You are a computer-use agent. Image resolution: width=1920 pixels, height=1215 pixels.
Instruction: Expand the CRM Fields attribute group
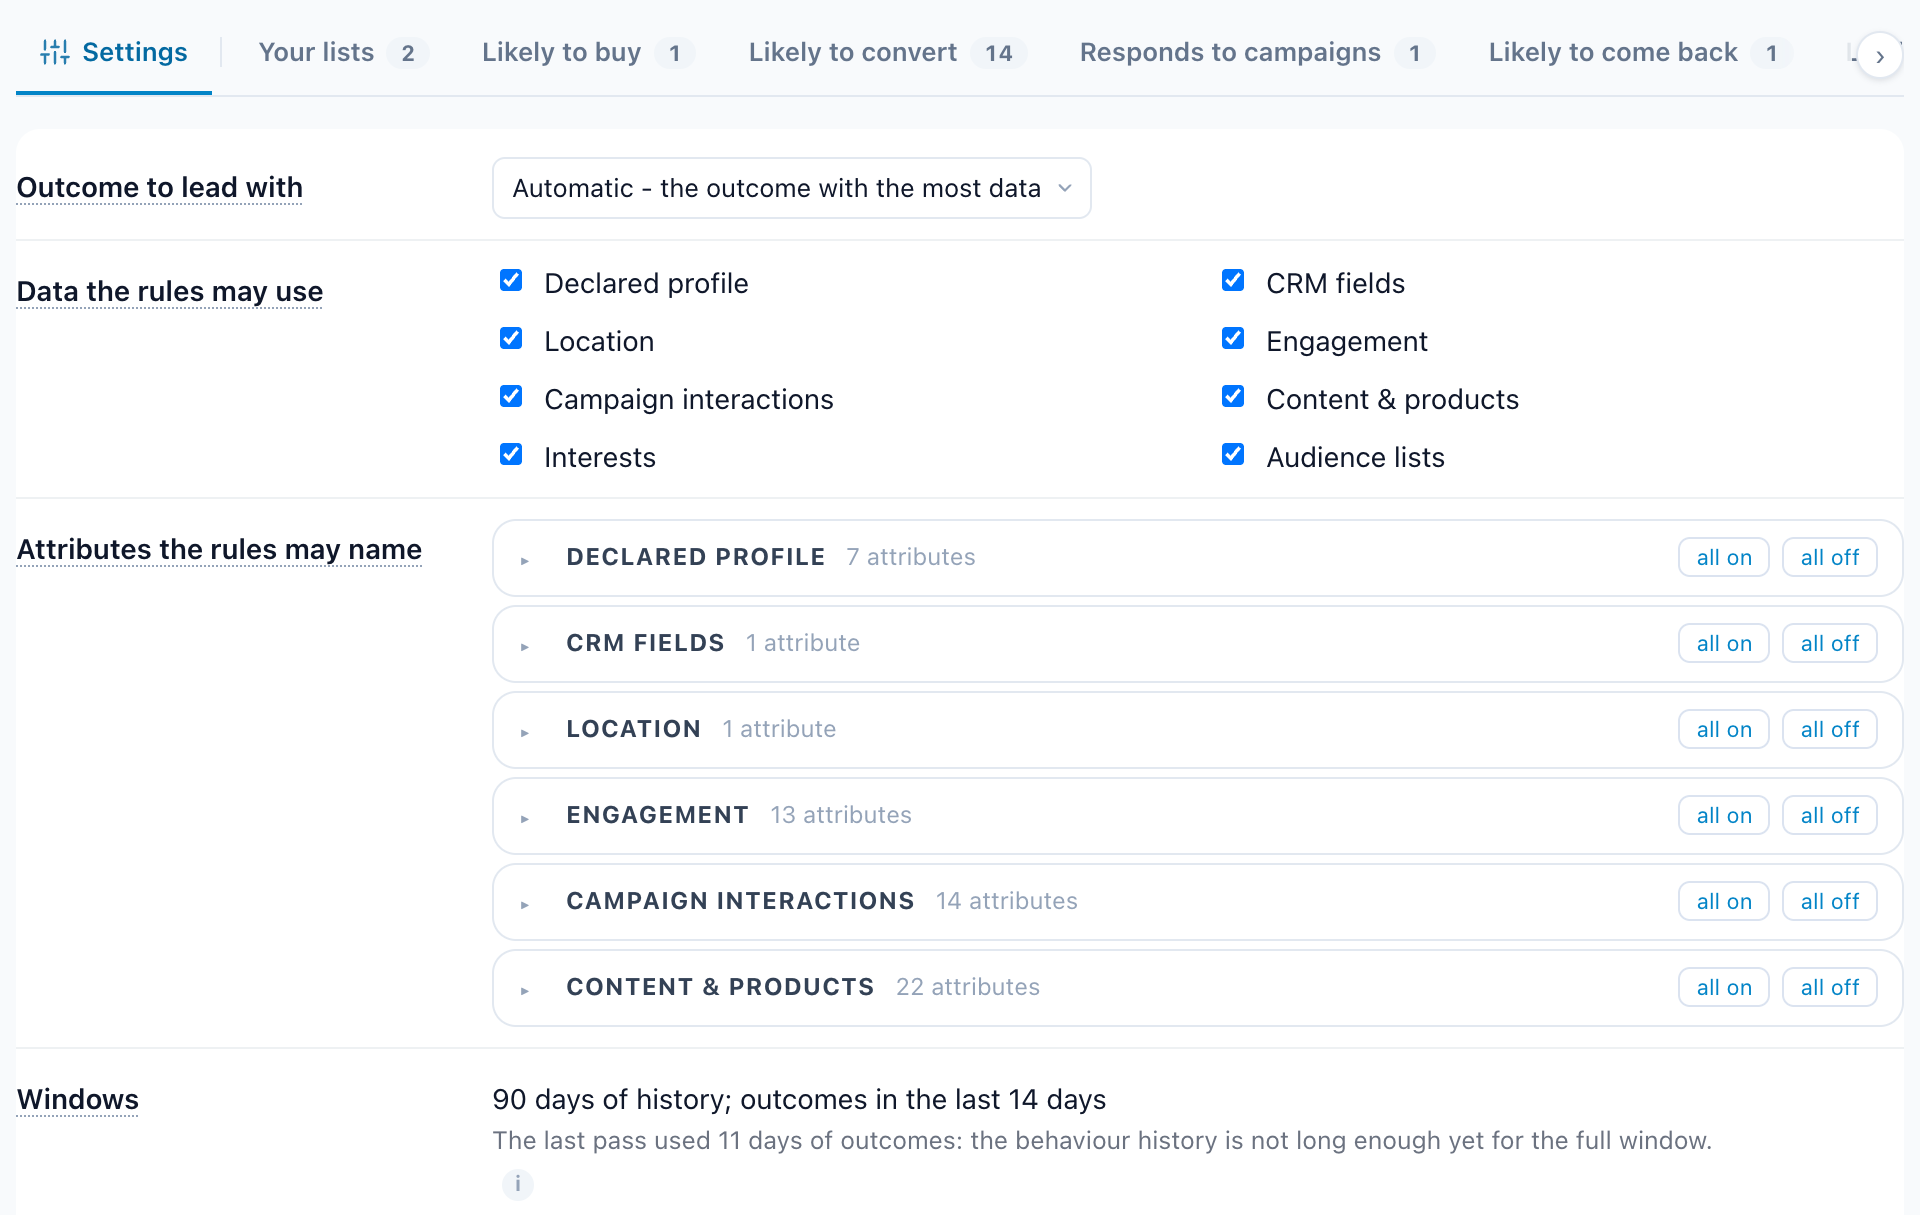tap(525, 647)
